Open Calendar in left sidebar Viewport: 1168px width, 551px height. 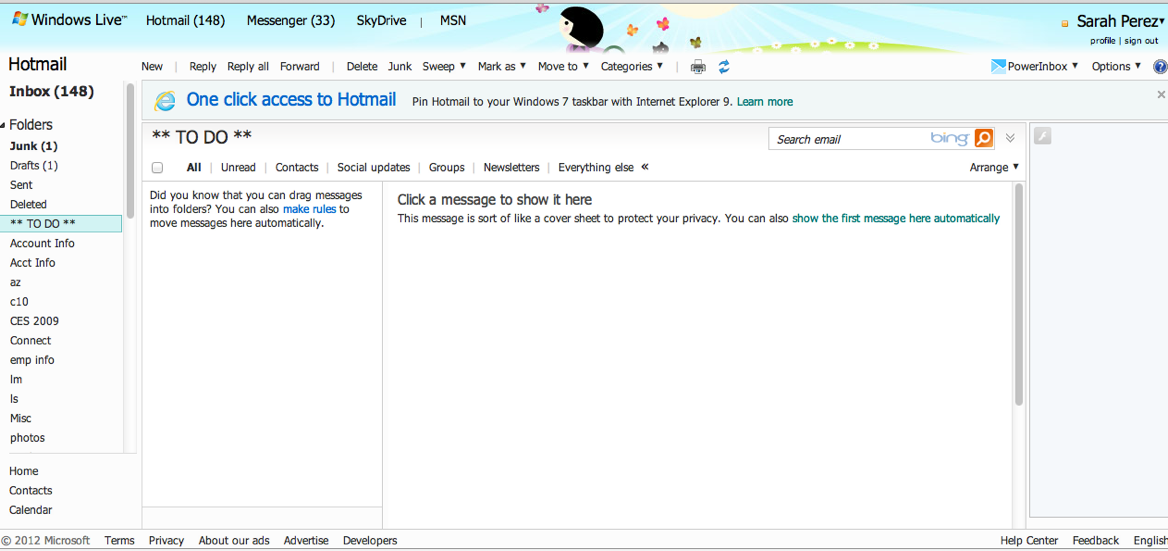[31, 510]
